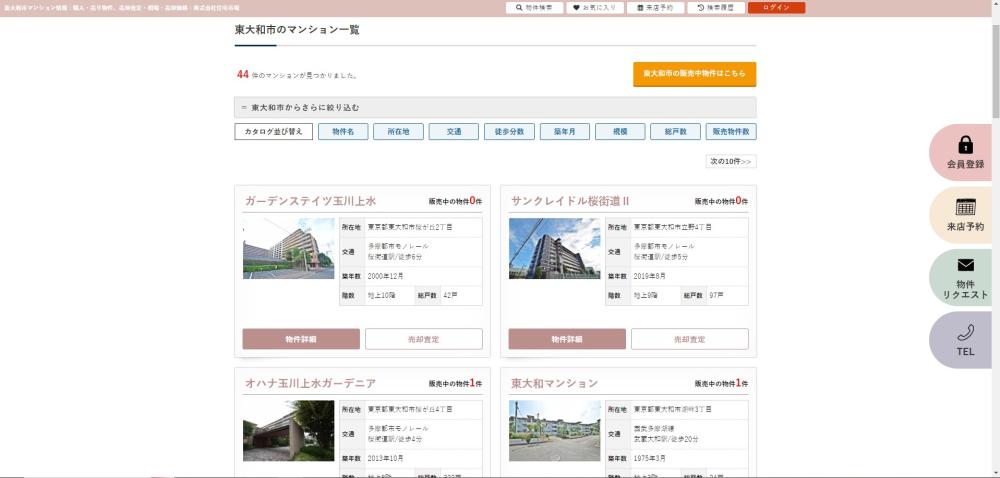Click the calendar icon in the side 来店予約 bubble
The image size is (1000, 478).
tap(966, 207)
